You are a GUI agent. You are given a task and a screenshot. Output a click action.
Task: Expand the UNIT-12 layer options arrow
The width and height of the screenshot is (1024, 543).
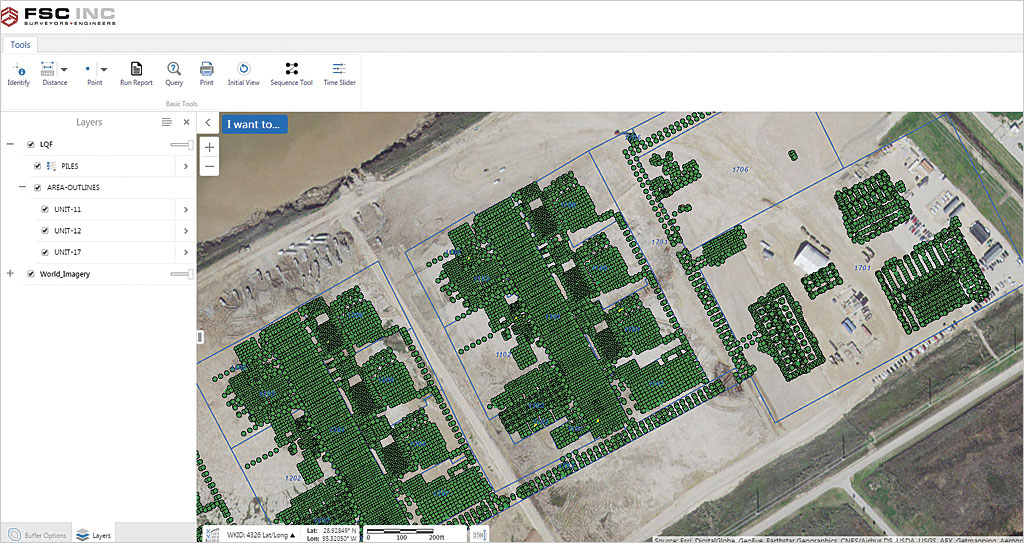tap(186, 231)
